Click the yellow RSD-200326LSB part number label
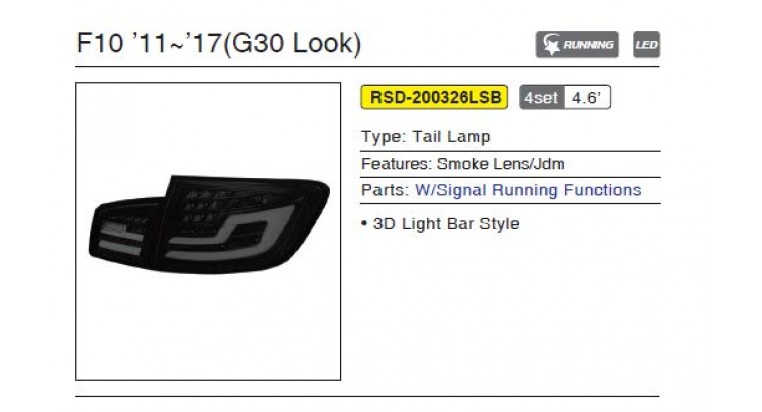The height and width of the screenshot is (412, 762). click(x=434, y=97)
